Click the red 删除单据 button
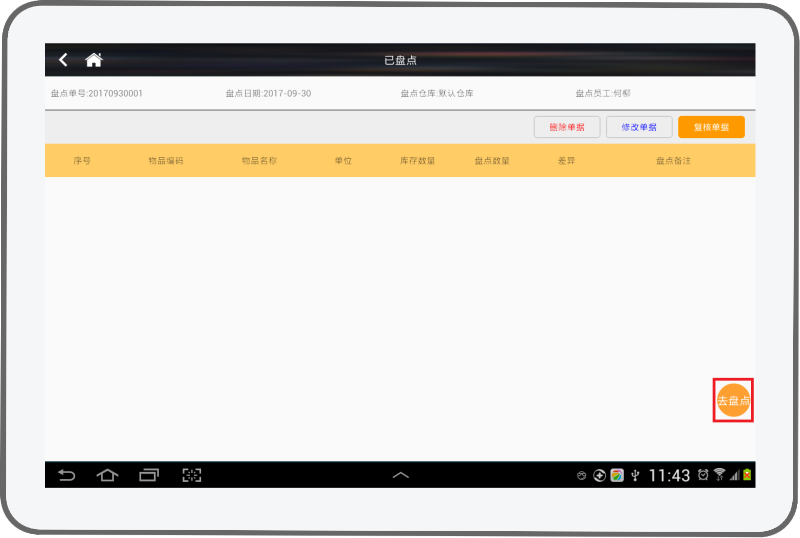 coord(567,127)
